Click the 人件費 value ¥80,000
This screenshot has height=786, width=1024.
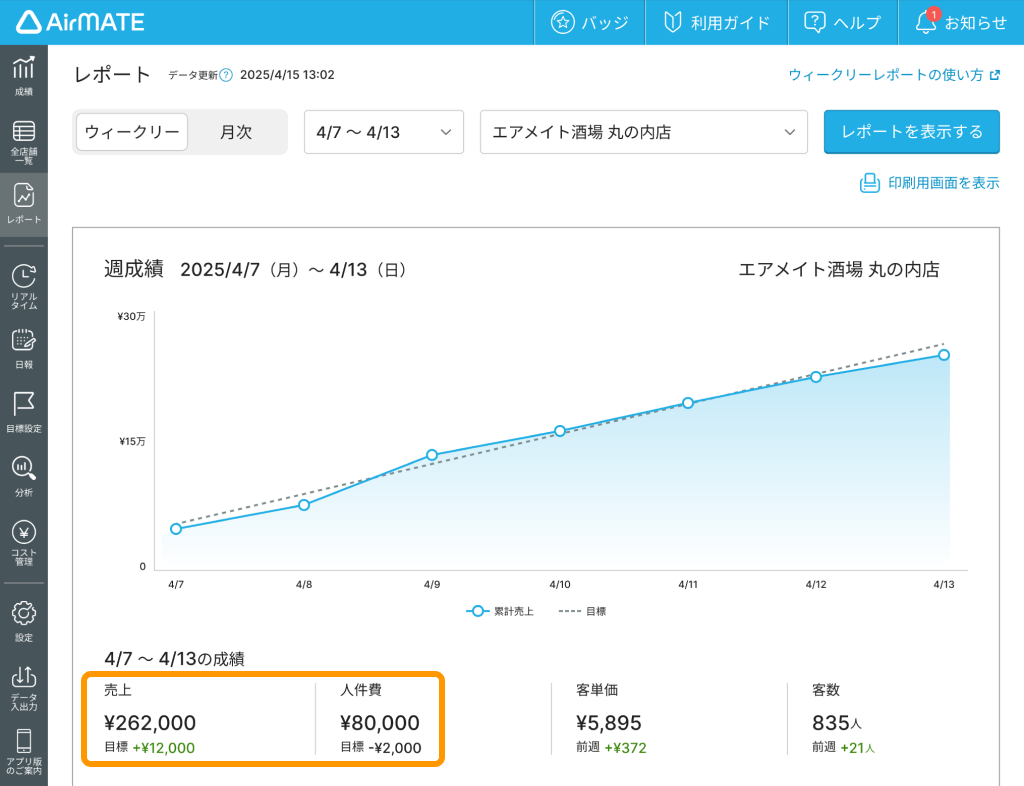[x=379, y=723]
